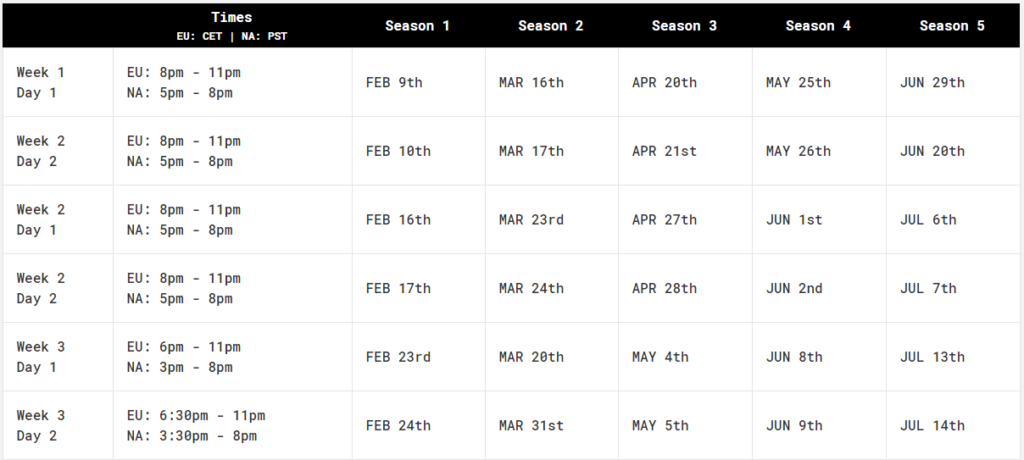Click the Season 1 column header
This screenshot has height=460, width=1024.
[x=417, y=25]
